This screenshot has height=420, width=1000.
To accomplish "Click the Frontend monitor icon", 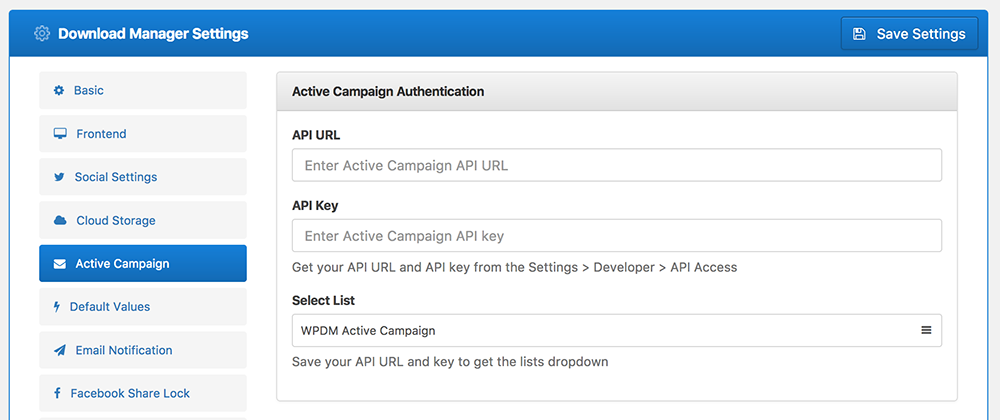I will click(60, 134).
